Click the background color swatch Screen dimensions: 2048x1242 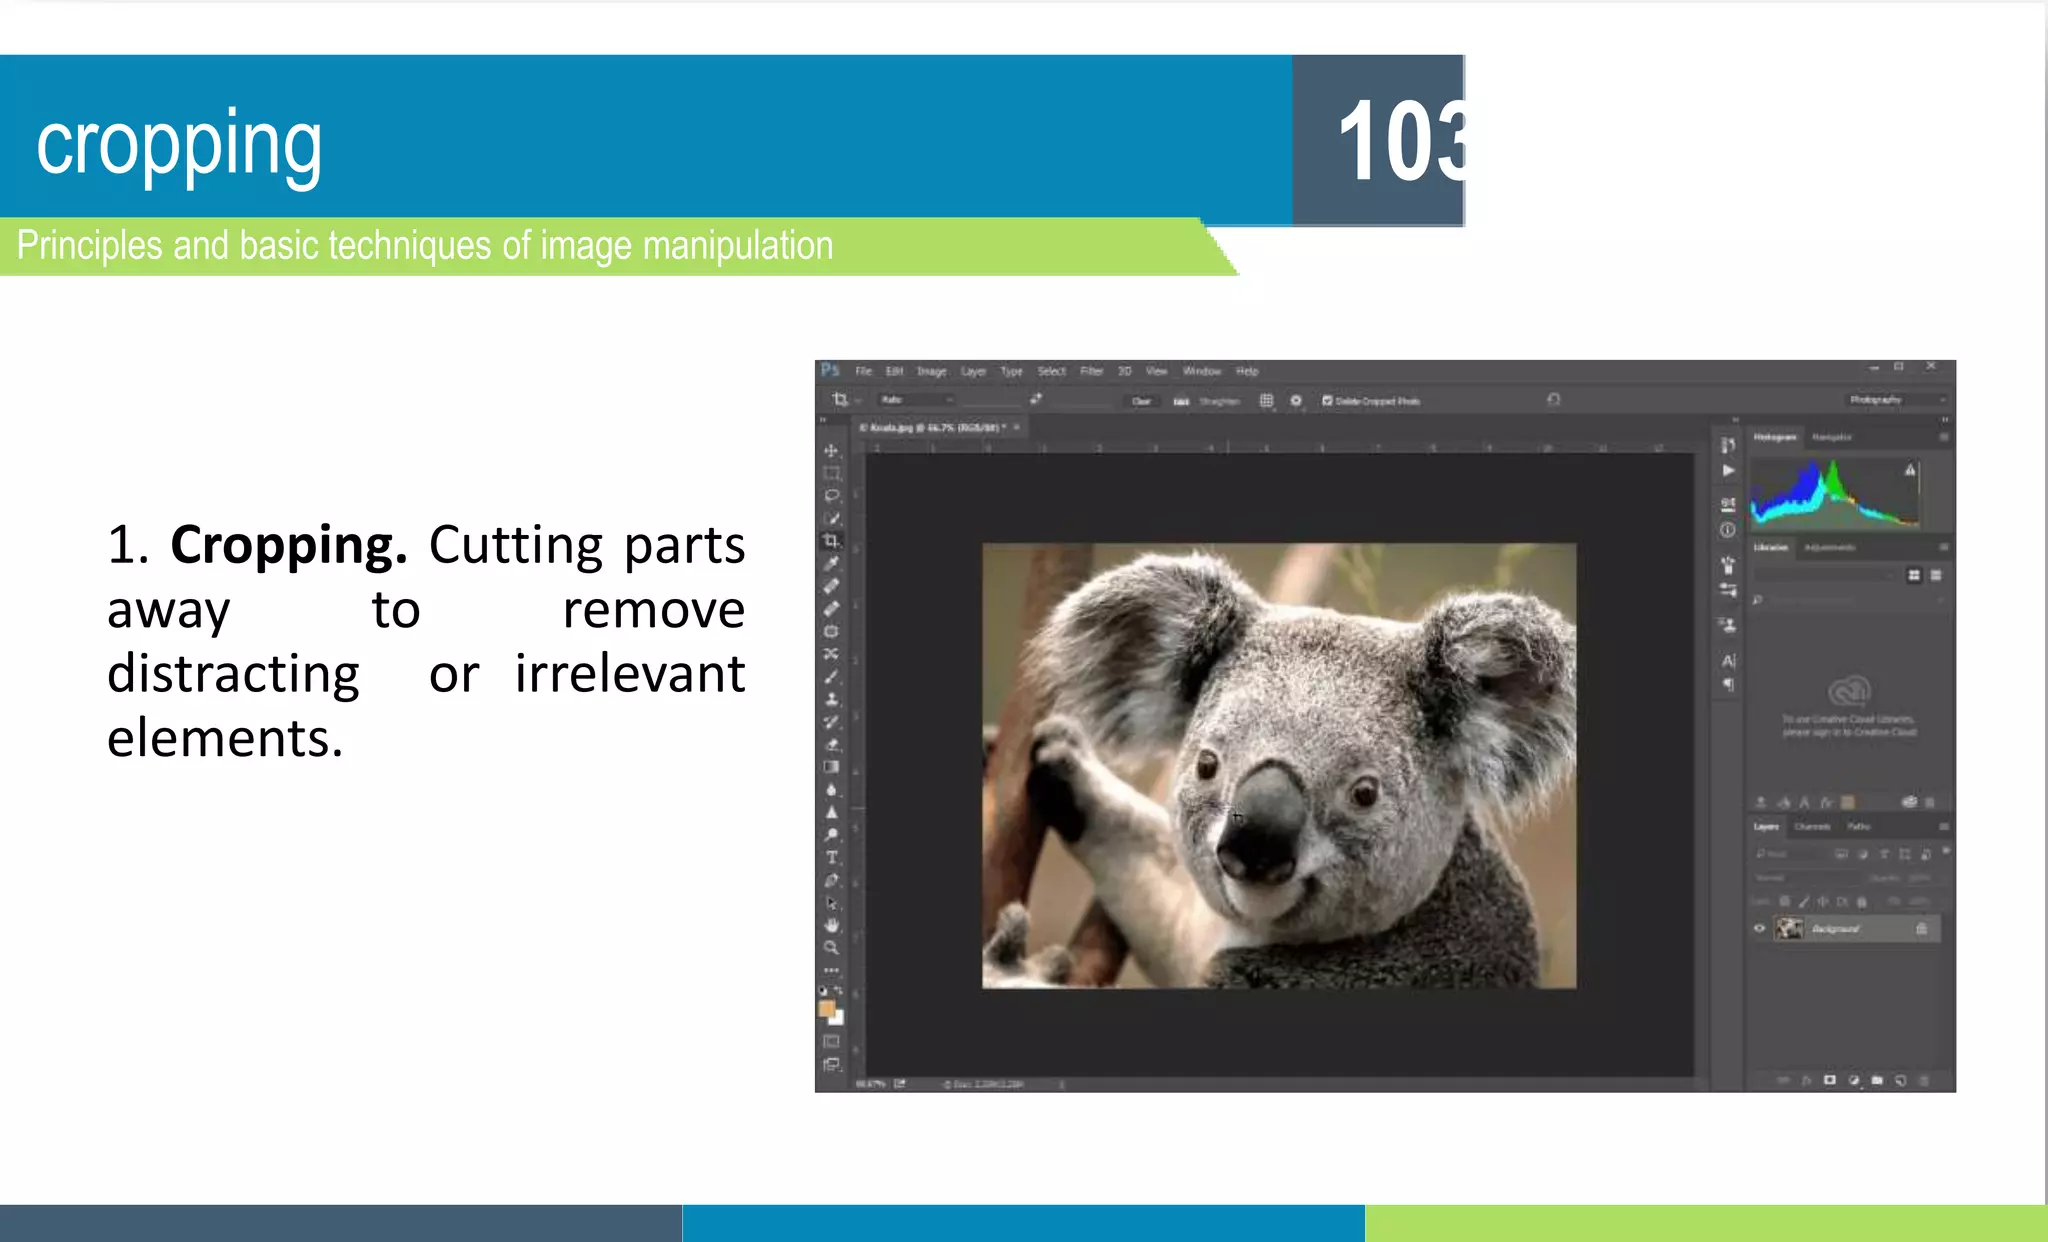[839, 1019]
